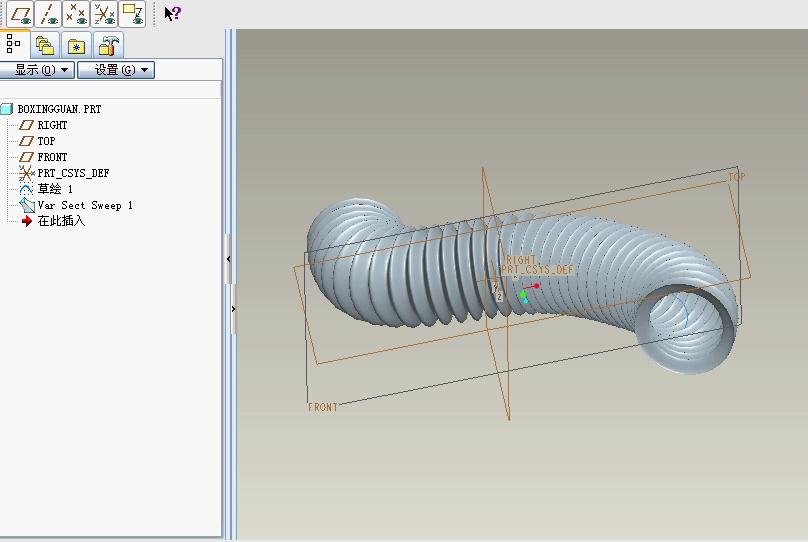Select the FRONT datum plane in tree
Image resolution: width=808 pixels, height=542 pixels.
pyautogui.click(x=52, y=157)
